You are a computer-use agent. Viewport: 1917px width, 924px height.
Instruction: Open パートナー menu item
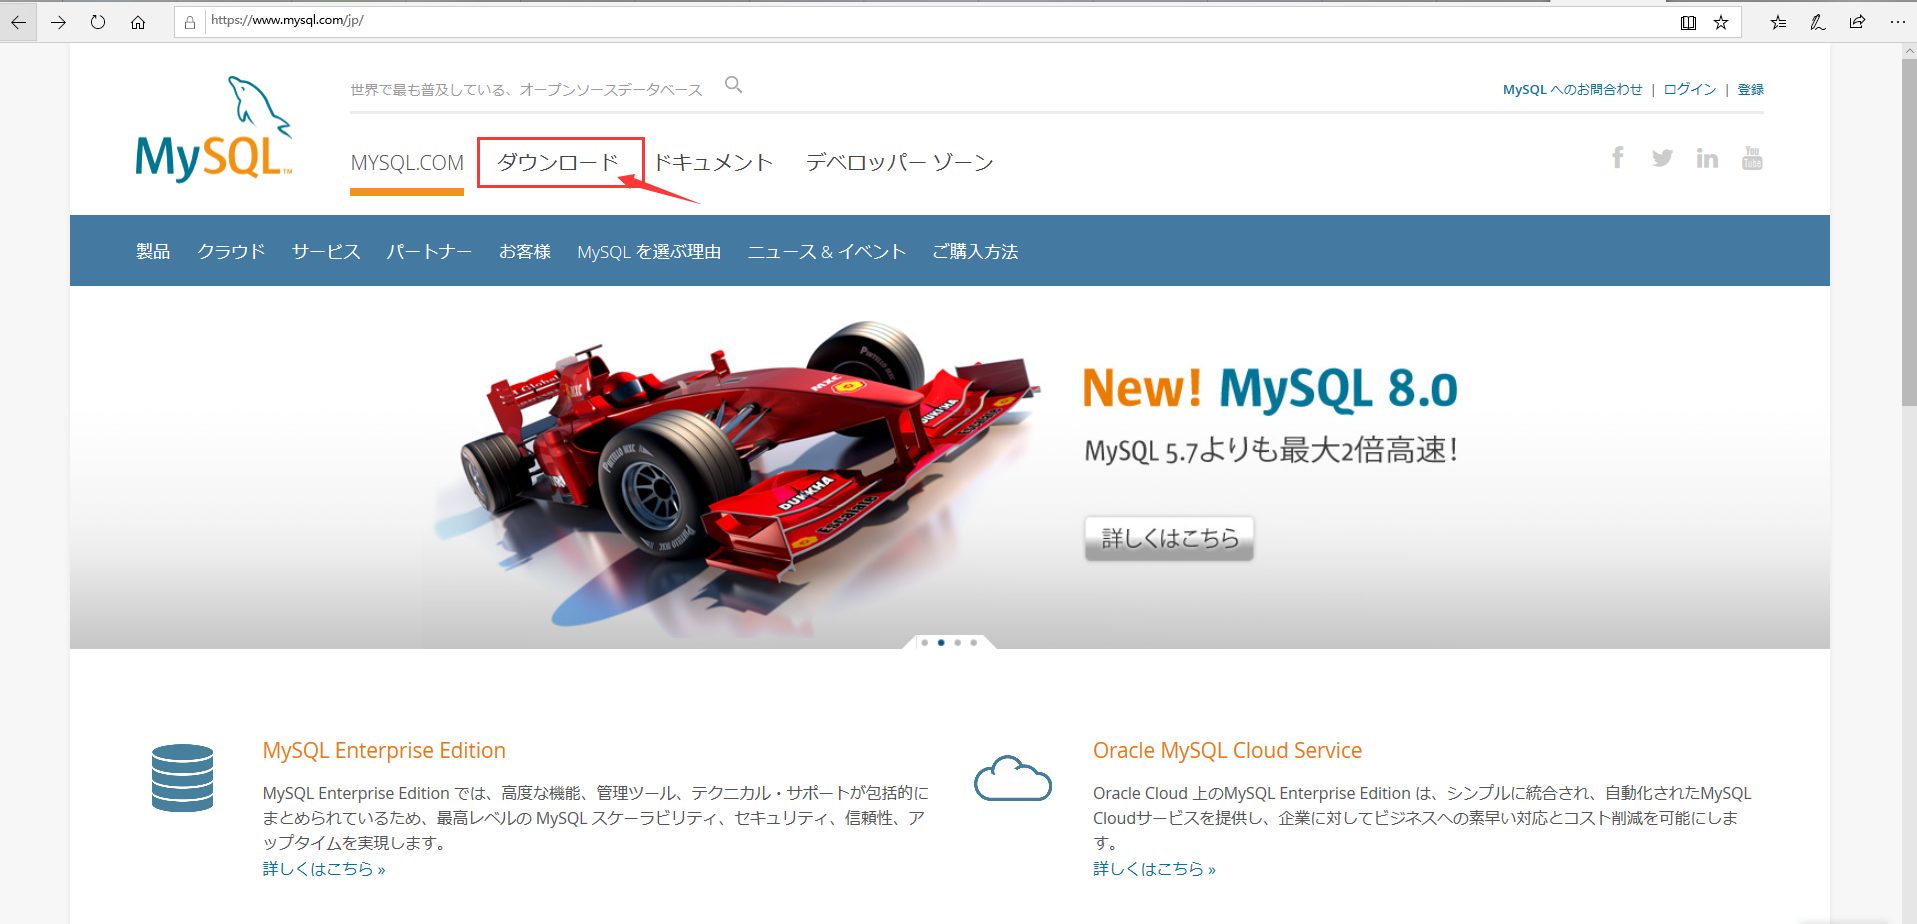[x=429, y=251]
